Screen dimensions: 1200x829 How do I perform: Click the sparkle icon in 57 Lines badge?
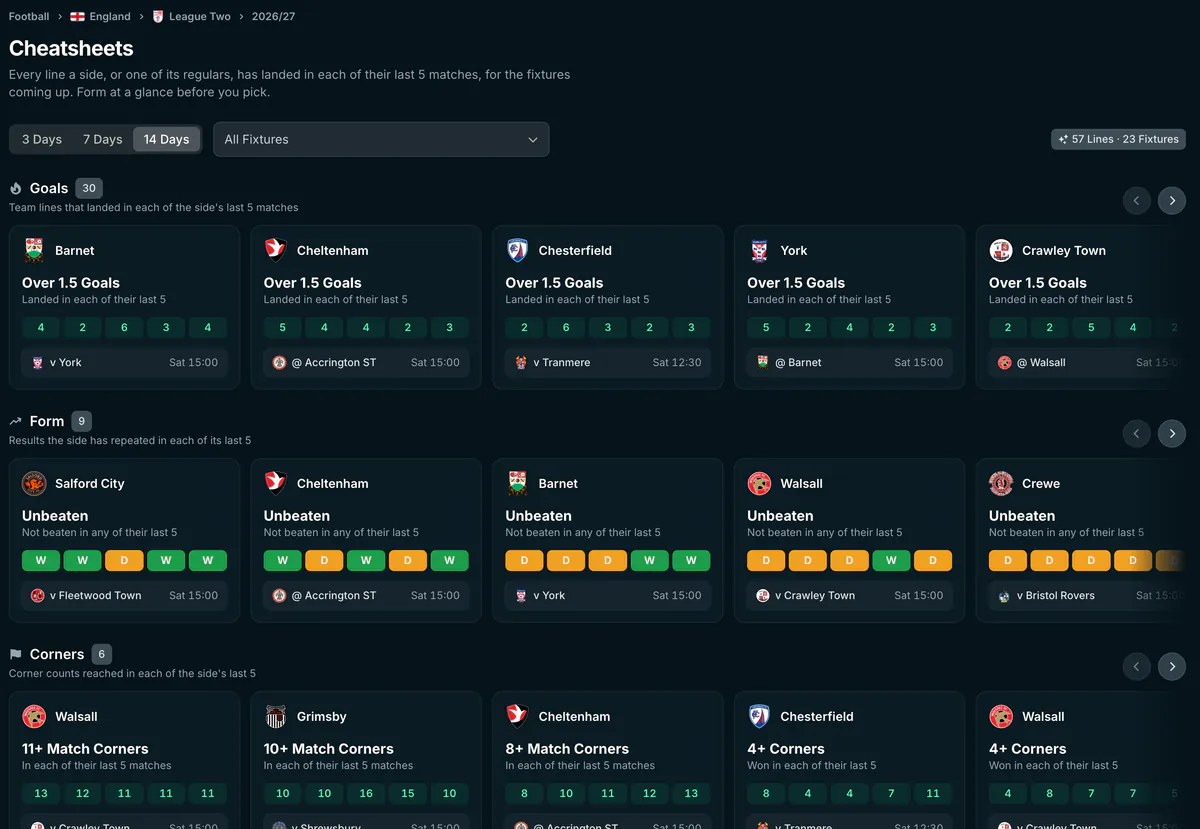coord(1063,140)
